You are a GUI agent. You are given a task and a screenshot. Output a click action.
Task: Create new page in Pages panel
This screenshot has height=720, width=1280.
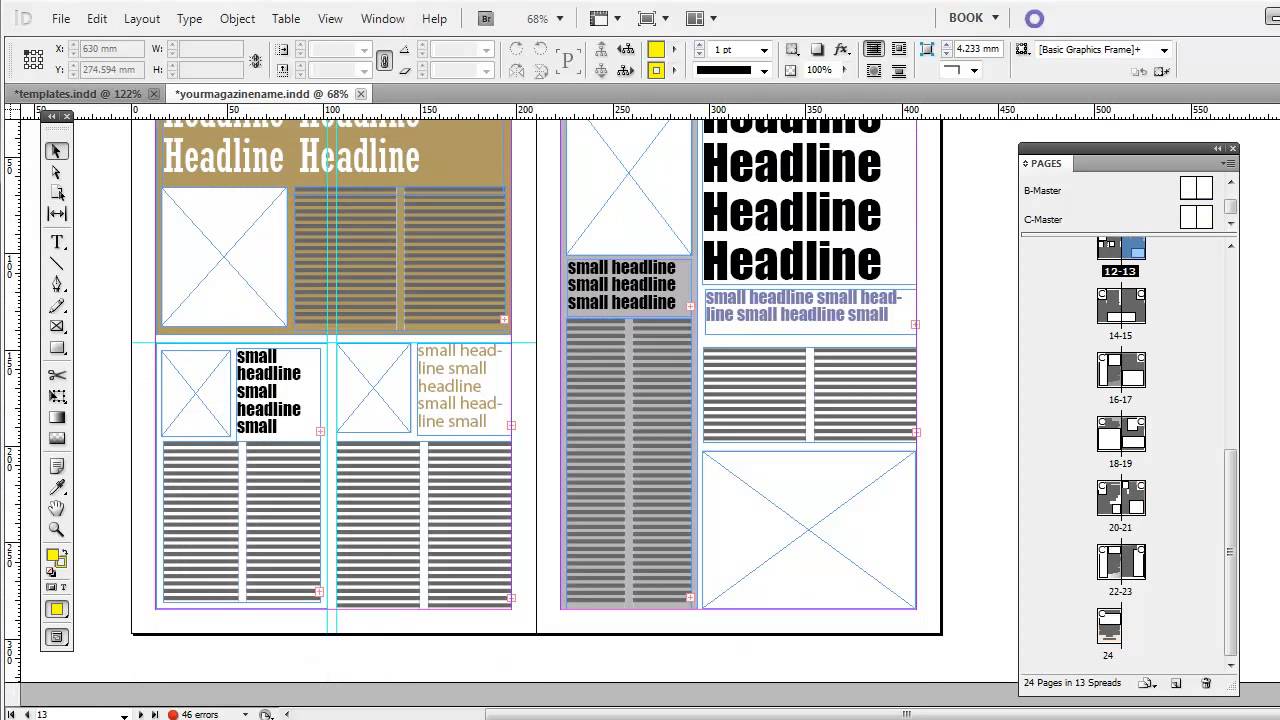[x=1176, y=684]
